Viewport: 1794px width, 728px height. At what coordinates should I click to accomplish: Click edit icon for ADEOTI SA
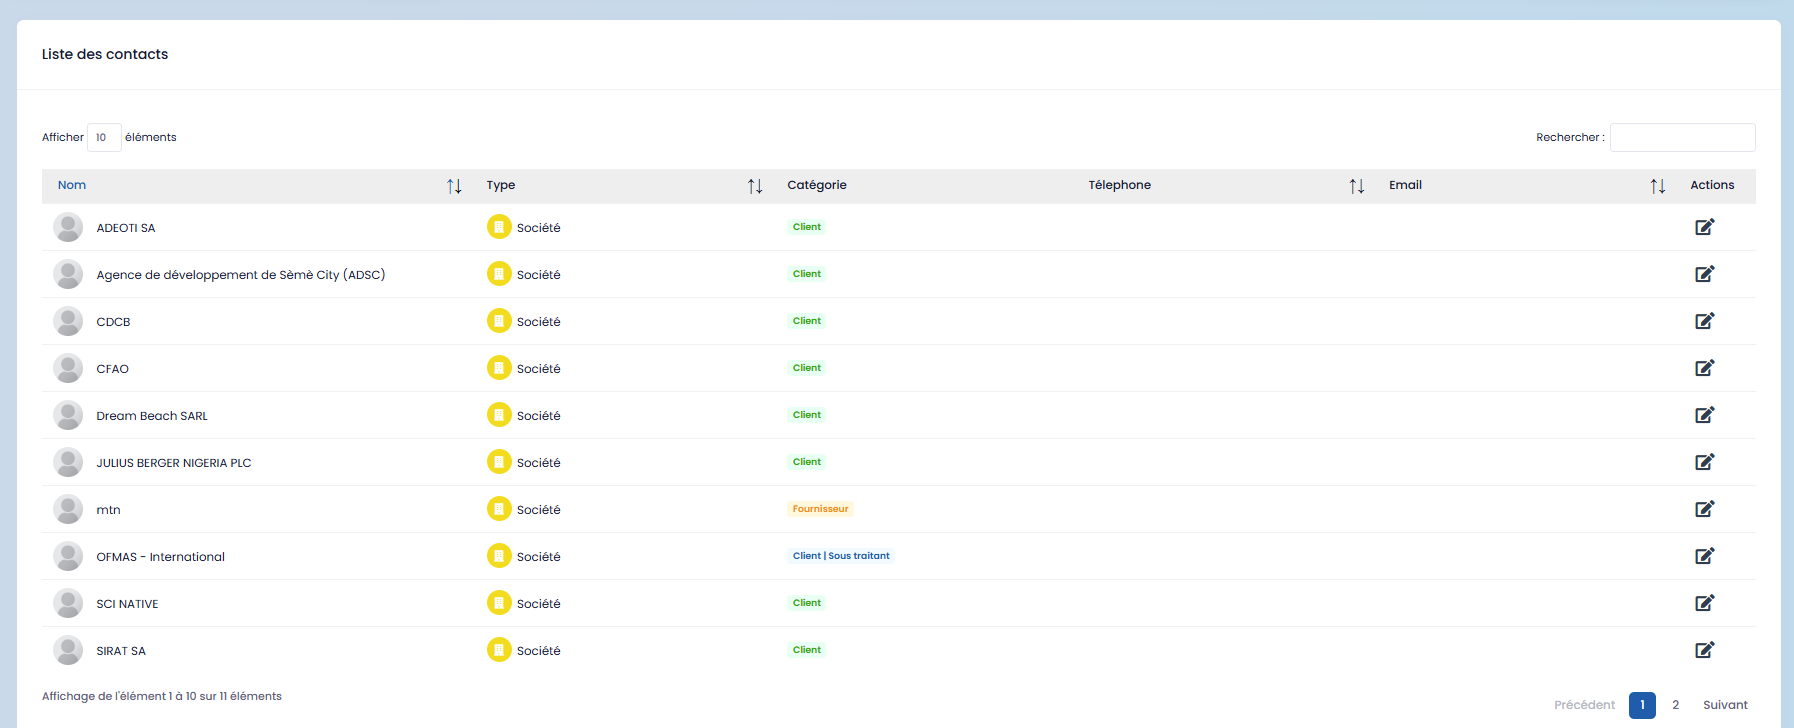(x=1704, y=227)
